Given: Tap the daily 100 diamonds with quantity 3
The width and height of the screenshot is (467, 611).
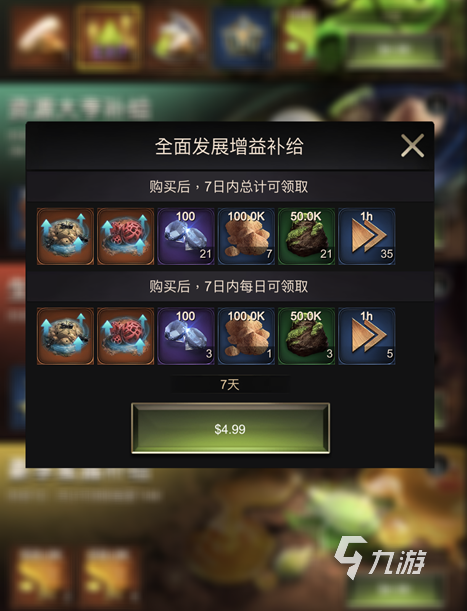Looking at the screenshot, I should [x=186, y=336].
